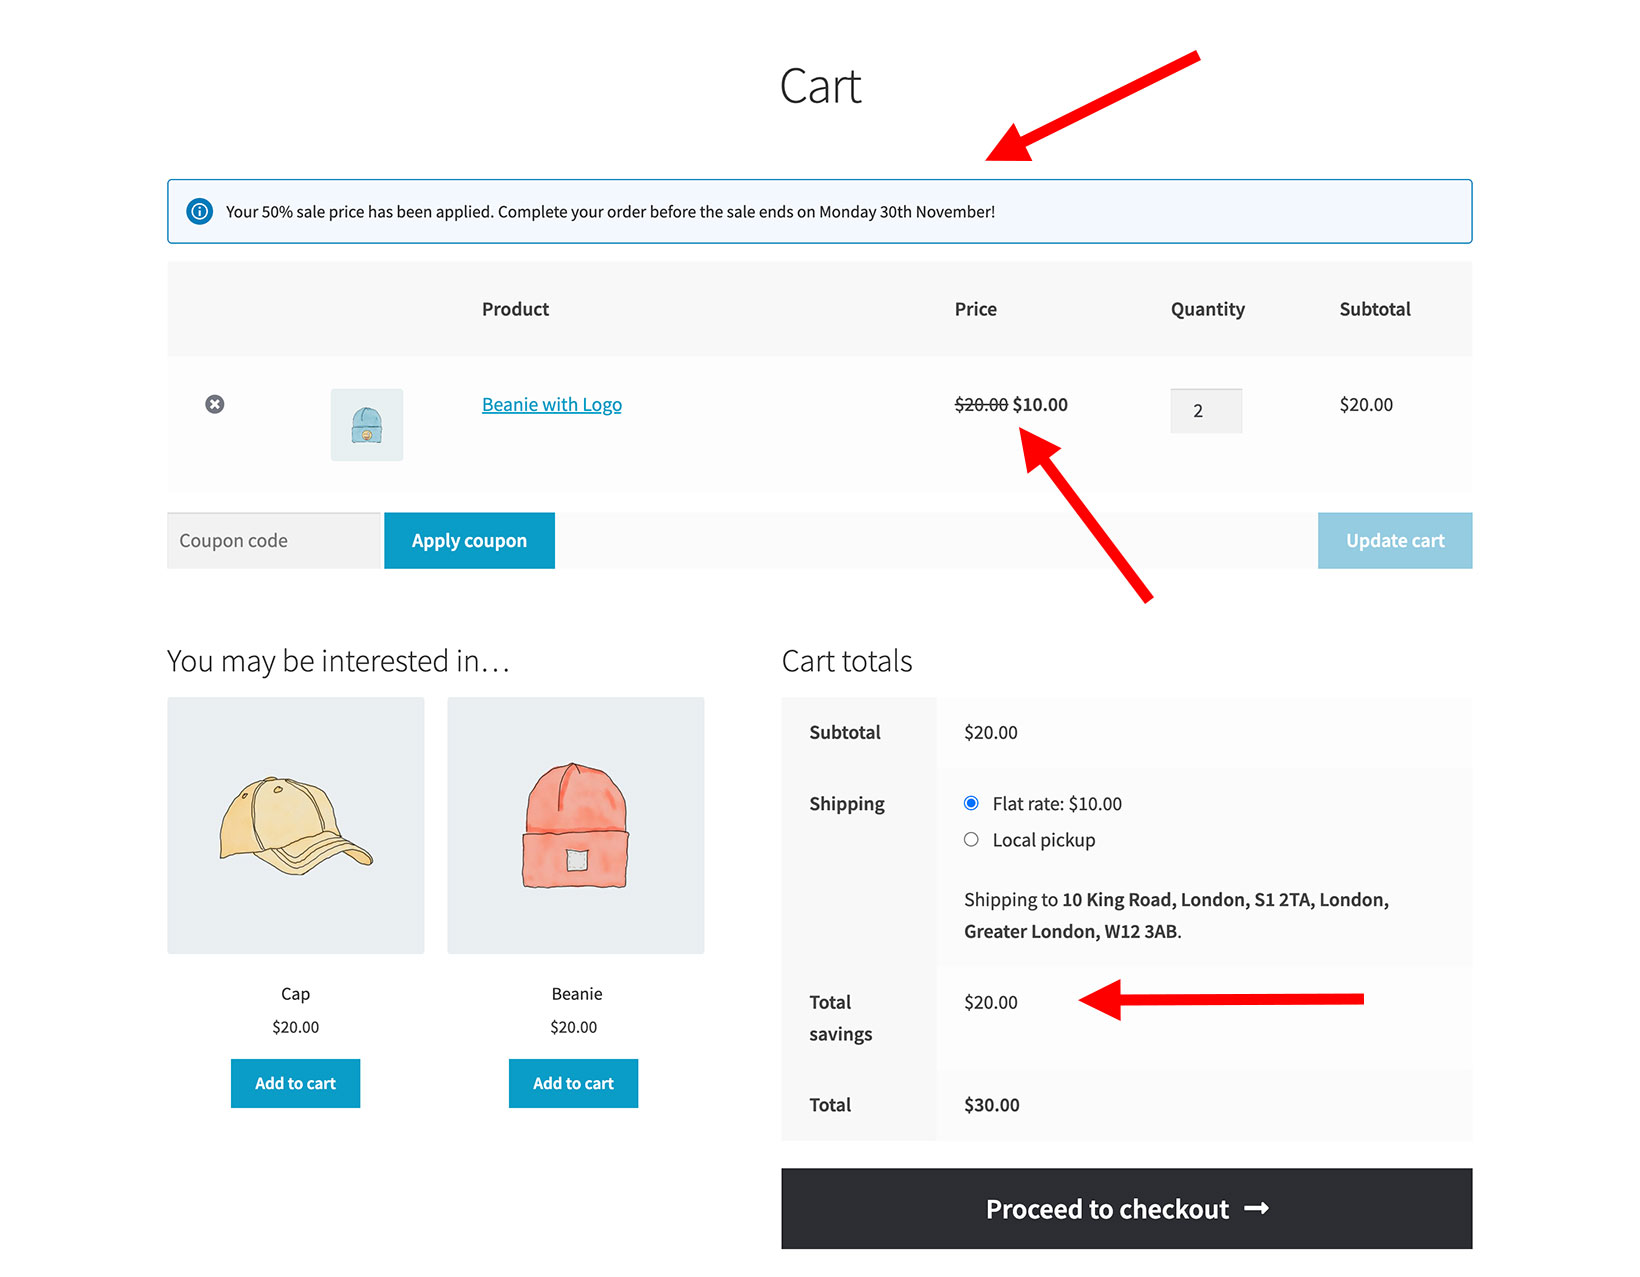Click the blue info icon in the sale notice

pos(199,211)
